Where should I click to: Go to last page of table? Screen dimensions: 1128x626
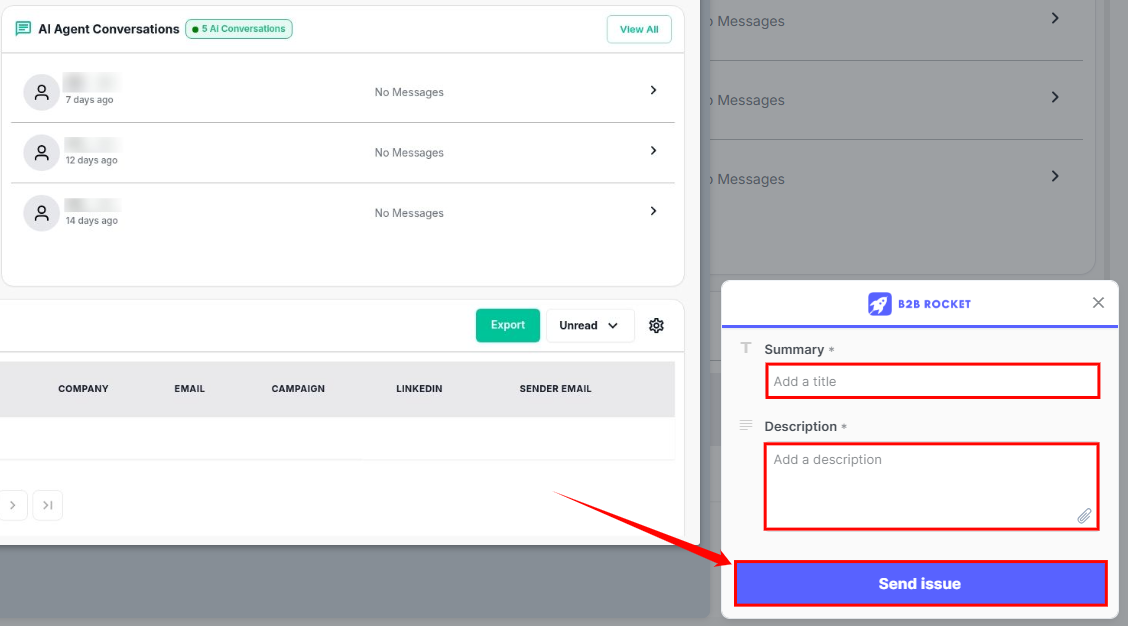47,506
